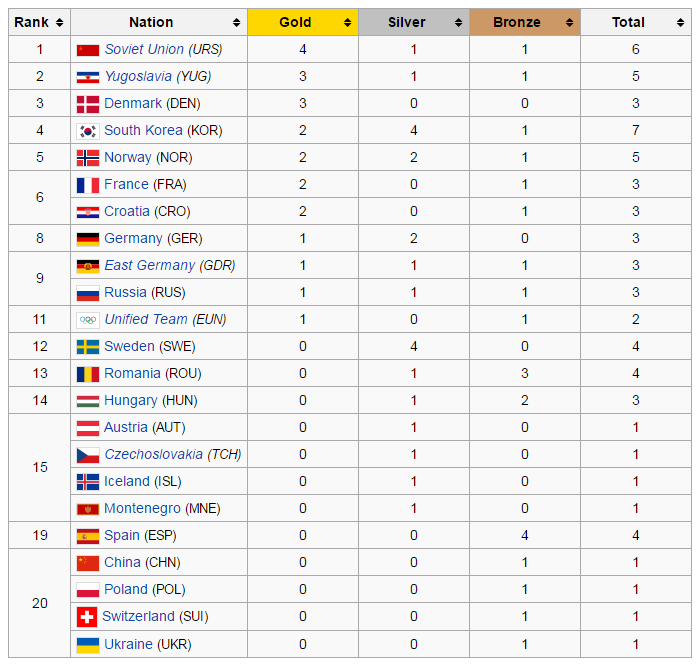Follow the East Germany link
698x664 pixels.
click(150, 265)
